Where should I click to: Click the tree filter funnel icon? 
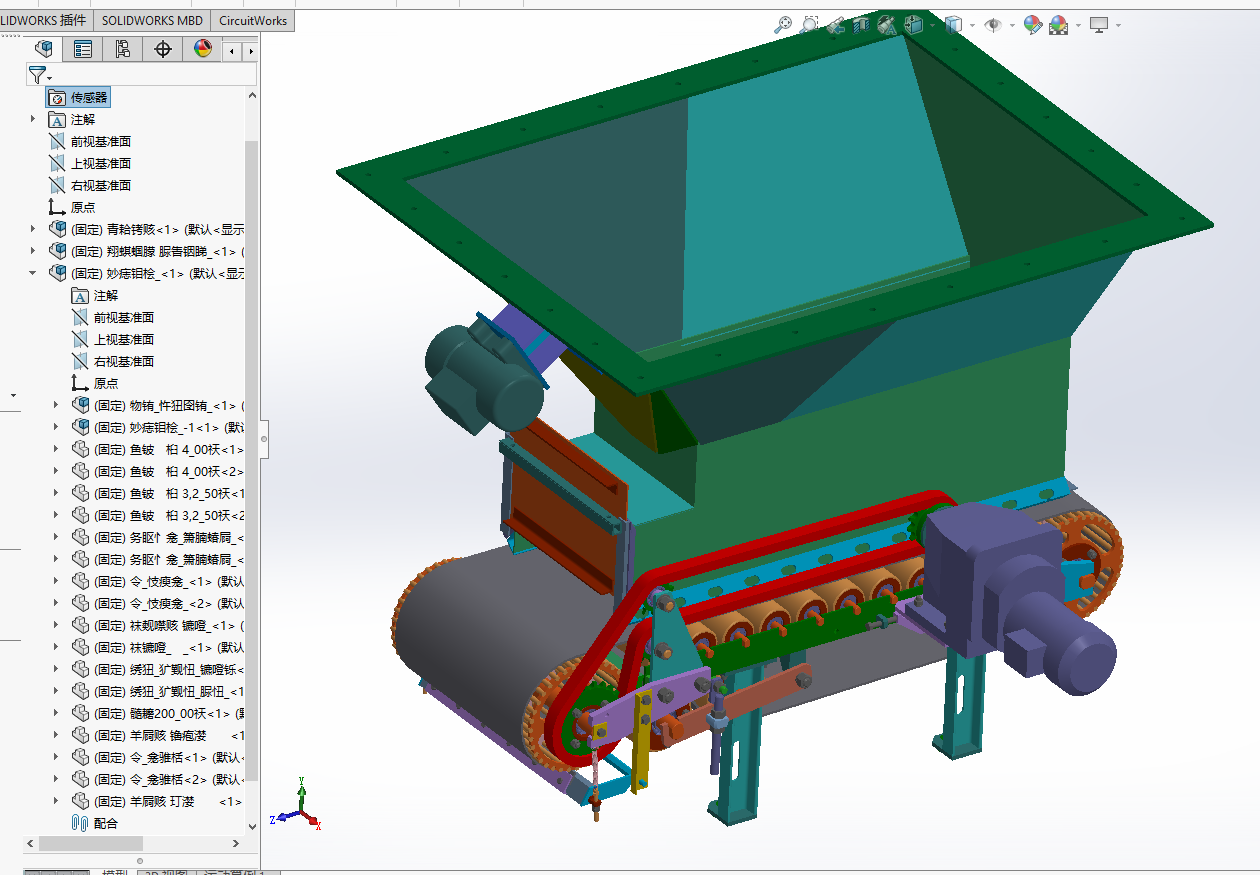pos(37,74)
